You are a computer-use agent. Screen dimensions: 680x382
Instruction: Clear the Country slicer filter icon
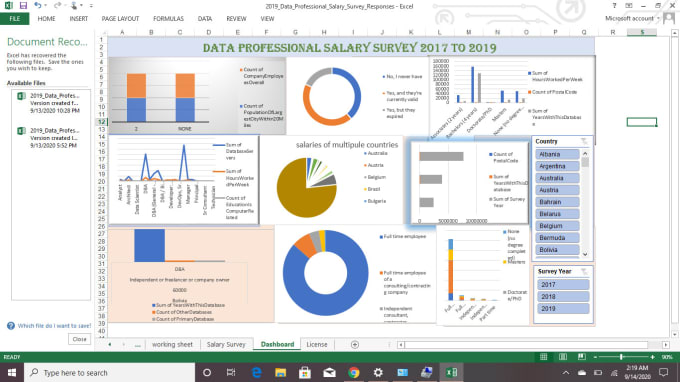tap(584, 141)
